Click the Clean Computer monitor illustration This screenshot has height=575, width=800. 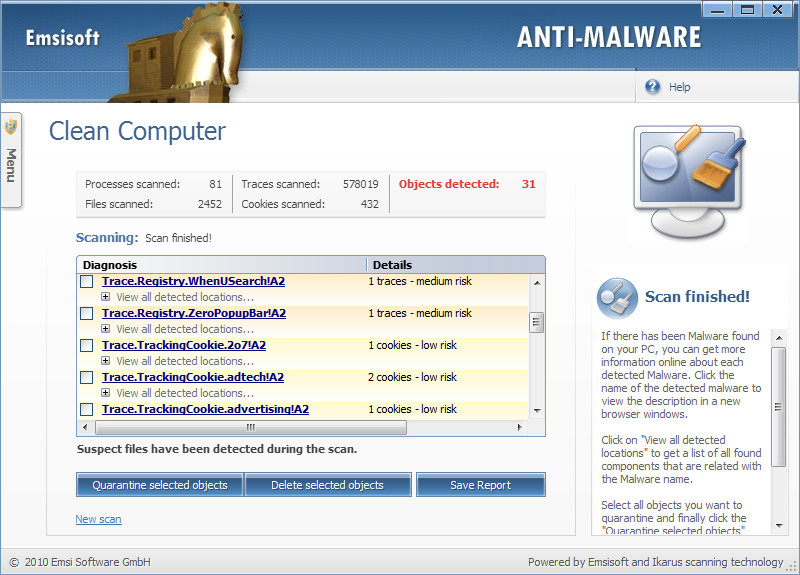point(689,181)
